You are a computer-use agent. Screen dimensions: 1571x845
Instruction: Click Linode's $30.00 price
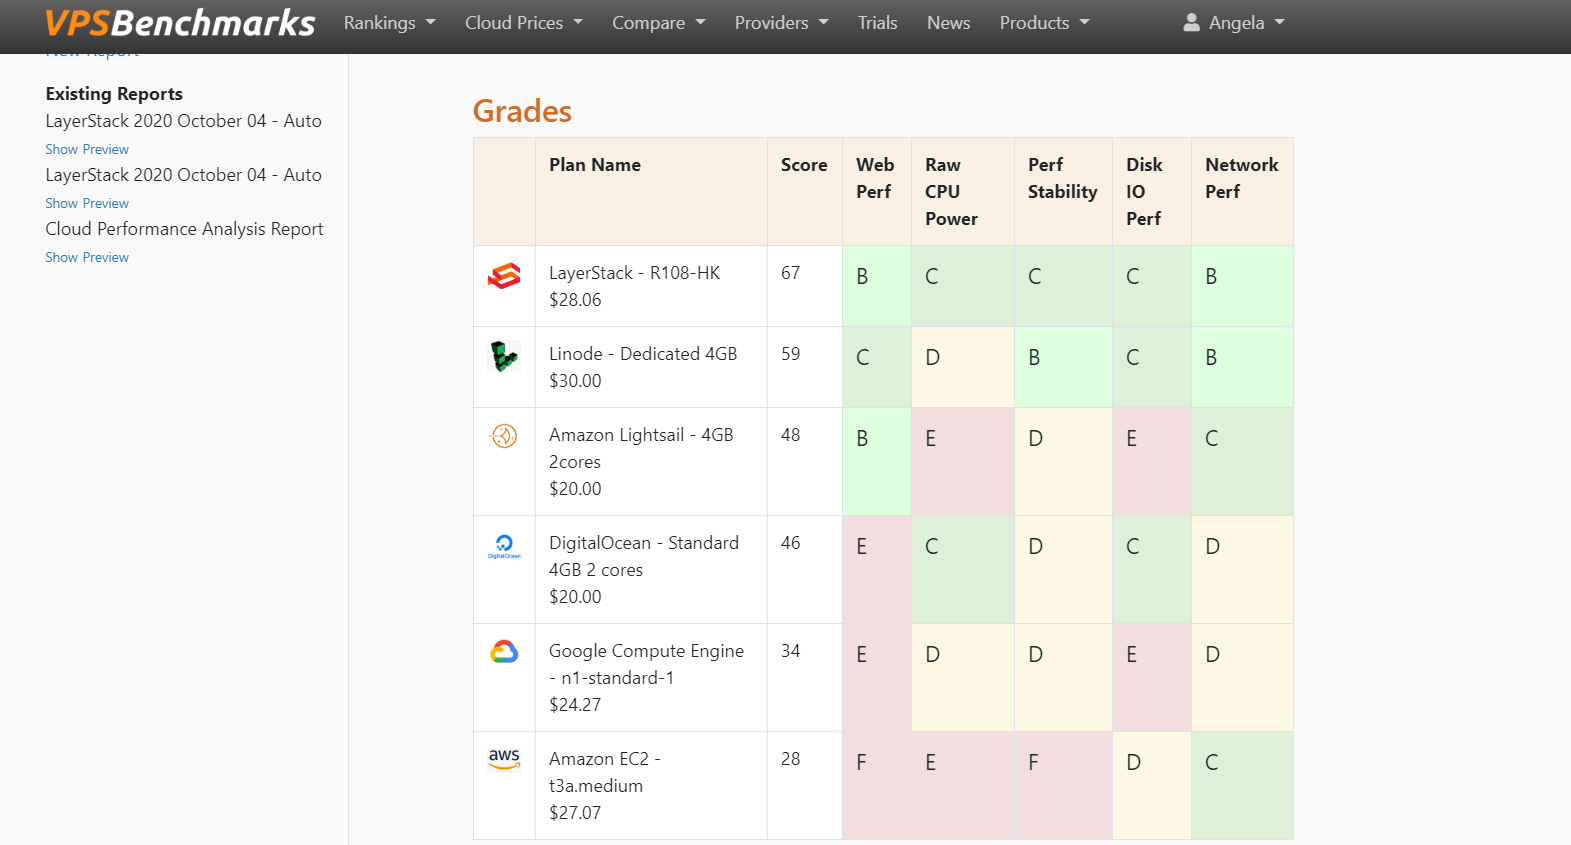(575, 381)
